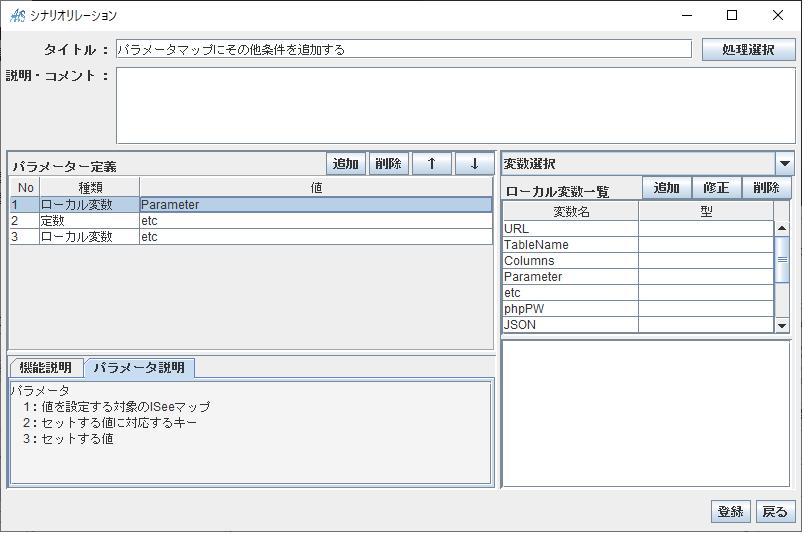Select Parameter in the local variable list
This screenshot has width=805, height=535.
570,277
